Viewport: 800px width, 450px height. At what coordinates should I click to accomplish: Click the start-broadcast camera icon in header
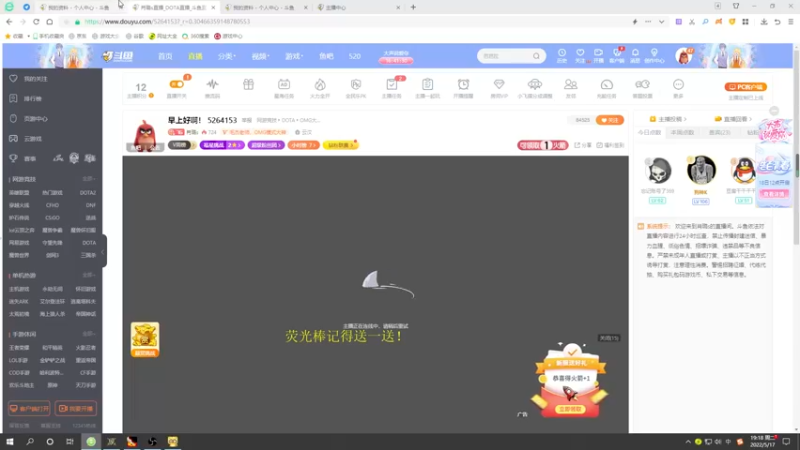pos(598,53)
